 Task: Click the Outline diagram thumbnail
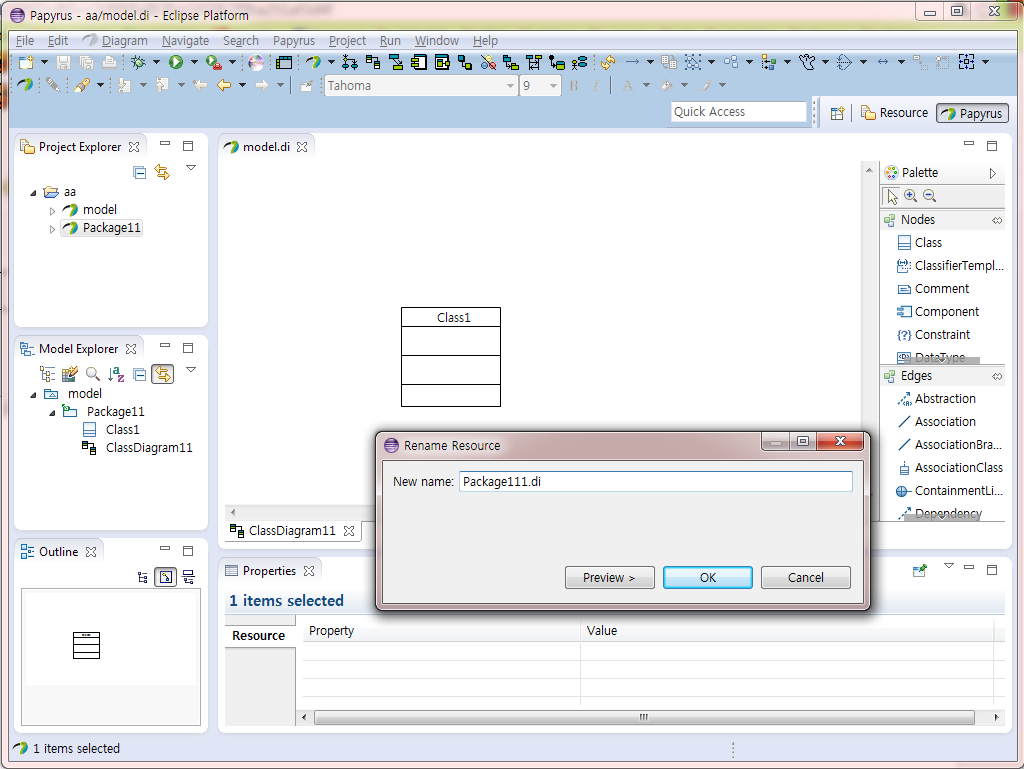[x=86, y=646]
